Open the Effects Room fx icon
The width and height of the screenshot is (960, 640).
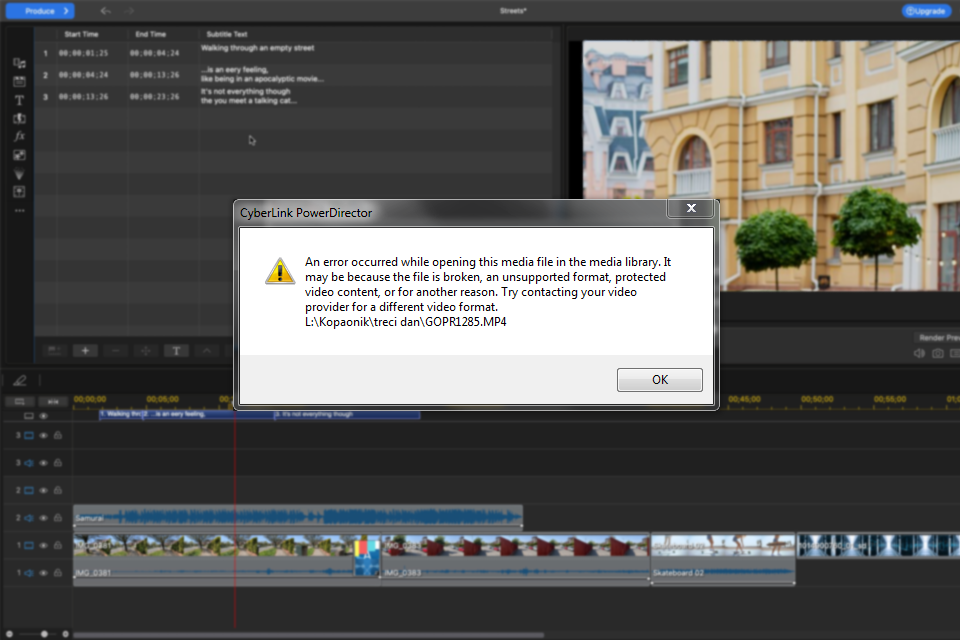20,137
